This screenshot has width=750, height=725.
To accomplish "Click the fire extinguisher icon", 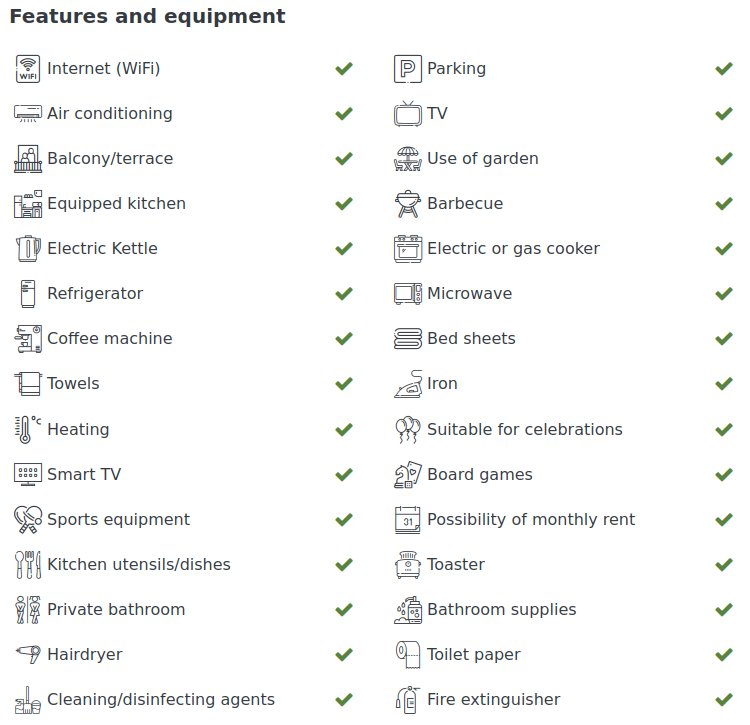I will click(408, 700).
